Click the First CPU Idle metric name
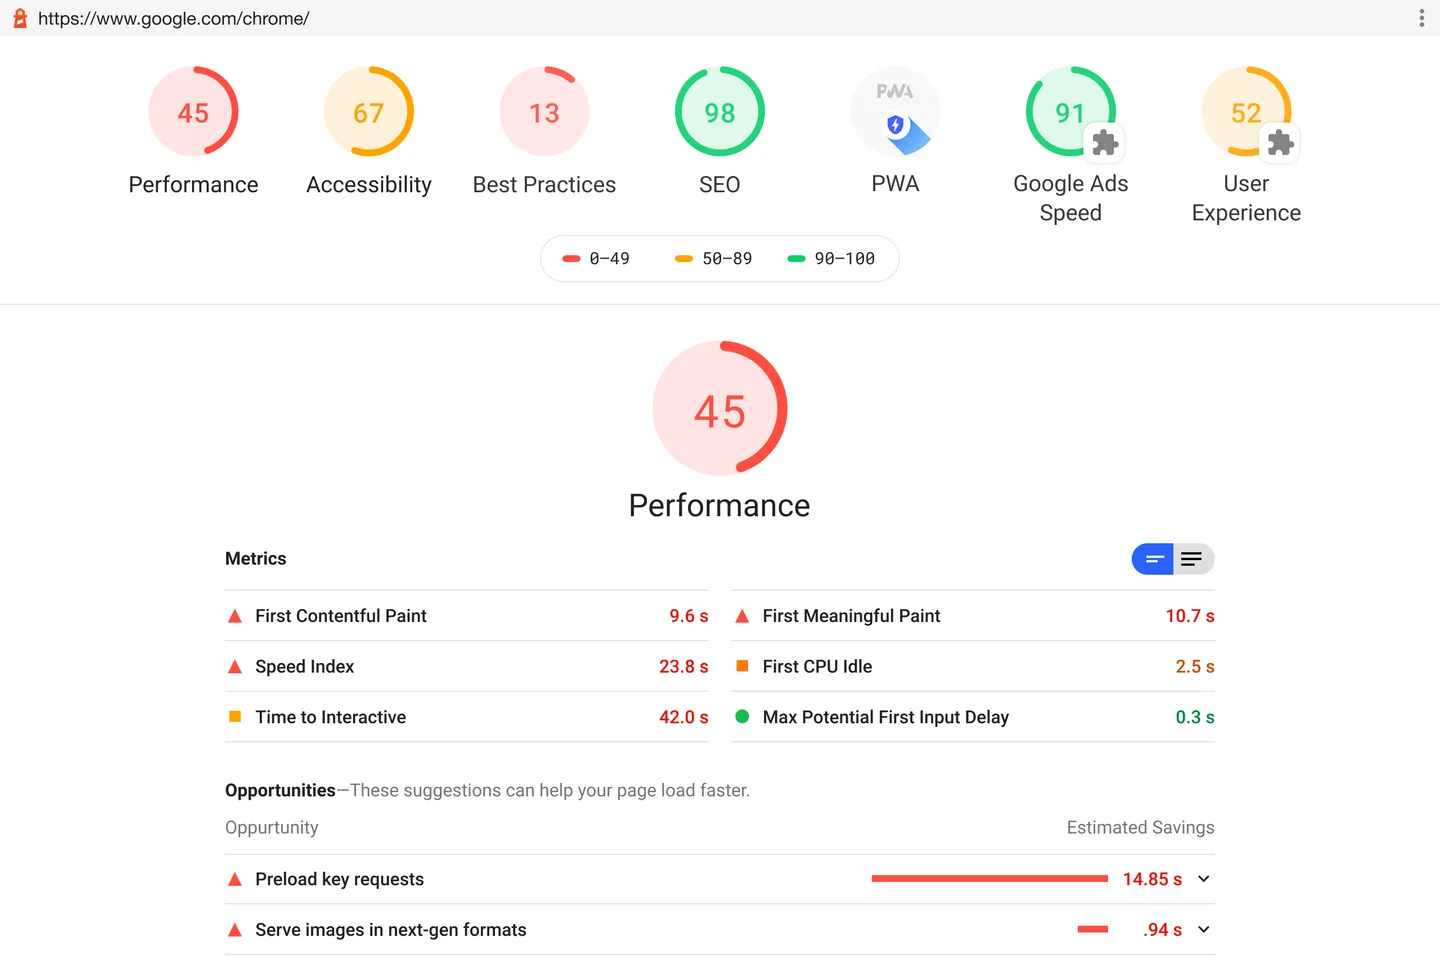This screenshot has width=1440, height=956. click(818, 667)
